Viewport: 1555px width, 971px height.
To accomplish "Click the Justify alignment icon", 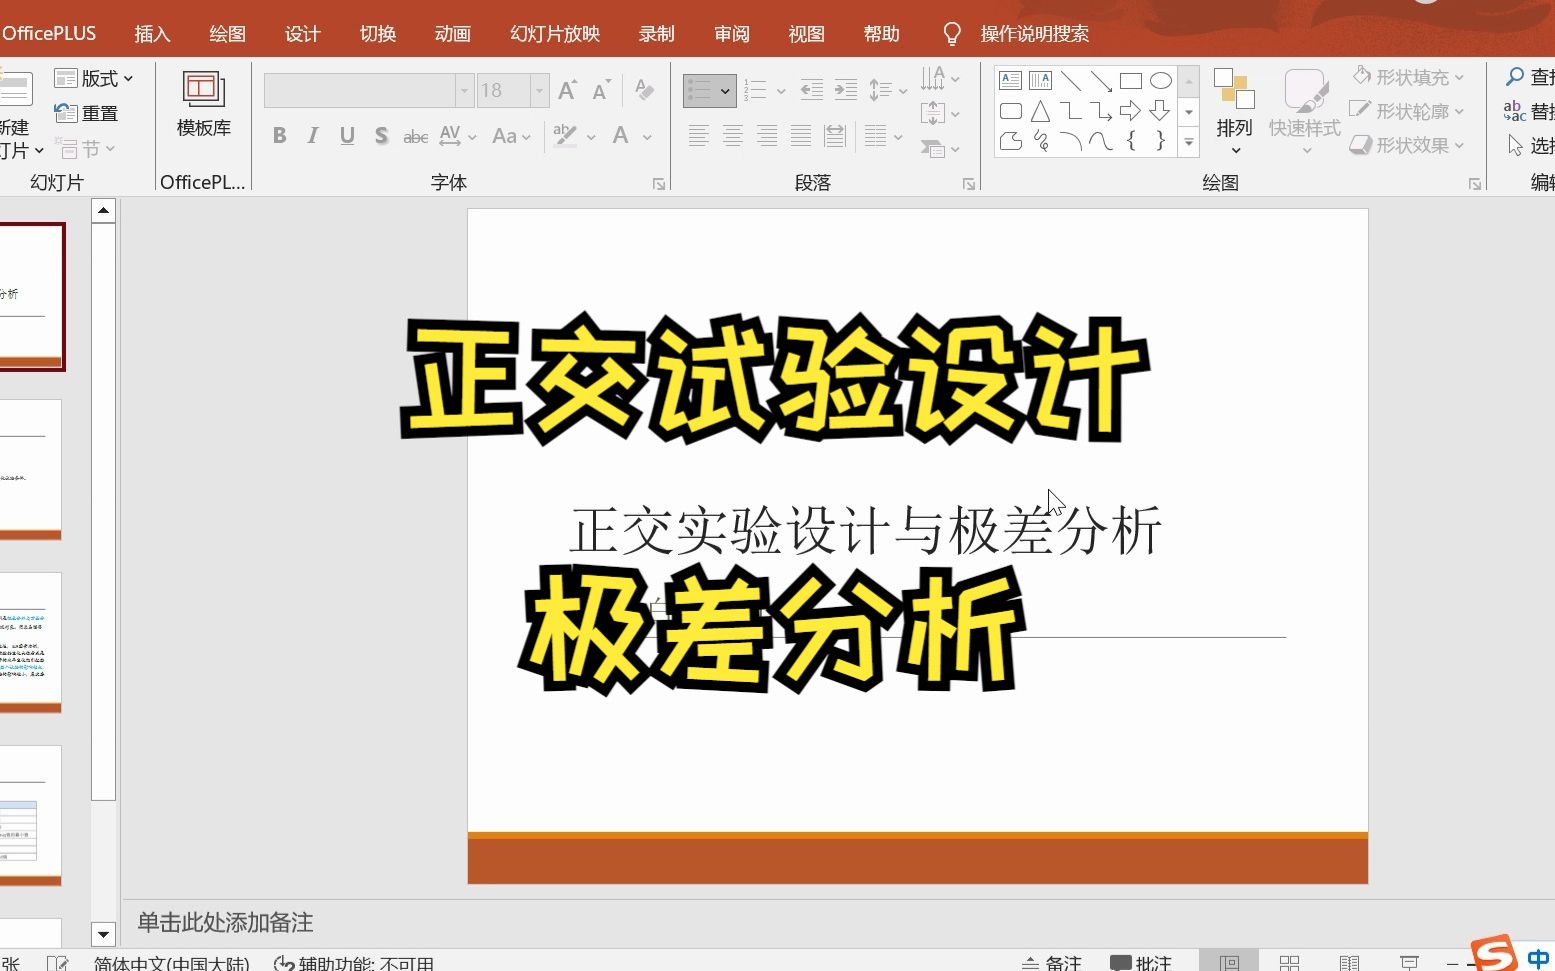I will coord(801,136).
